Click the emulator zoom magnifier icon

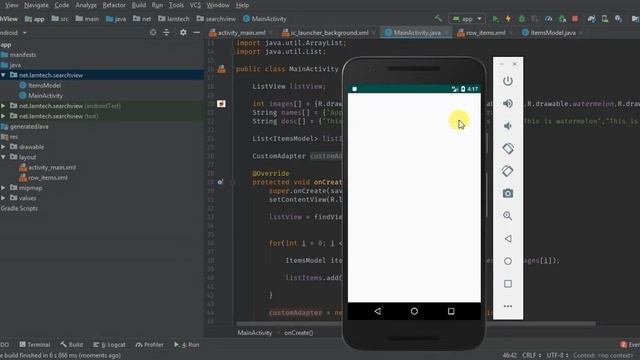(508, 216)
